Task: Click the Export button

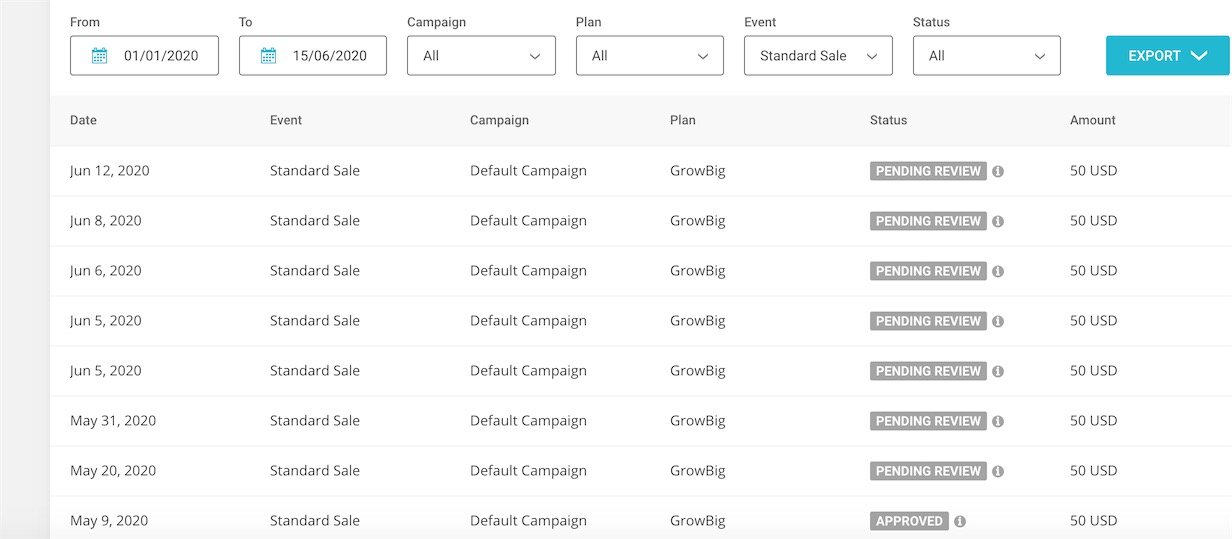Action: pos(1167,56)
